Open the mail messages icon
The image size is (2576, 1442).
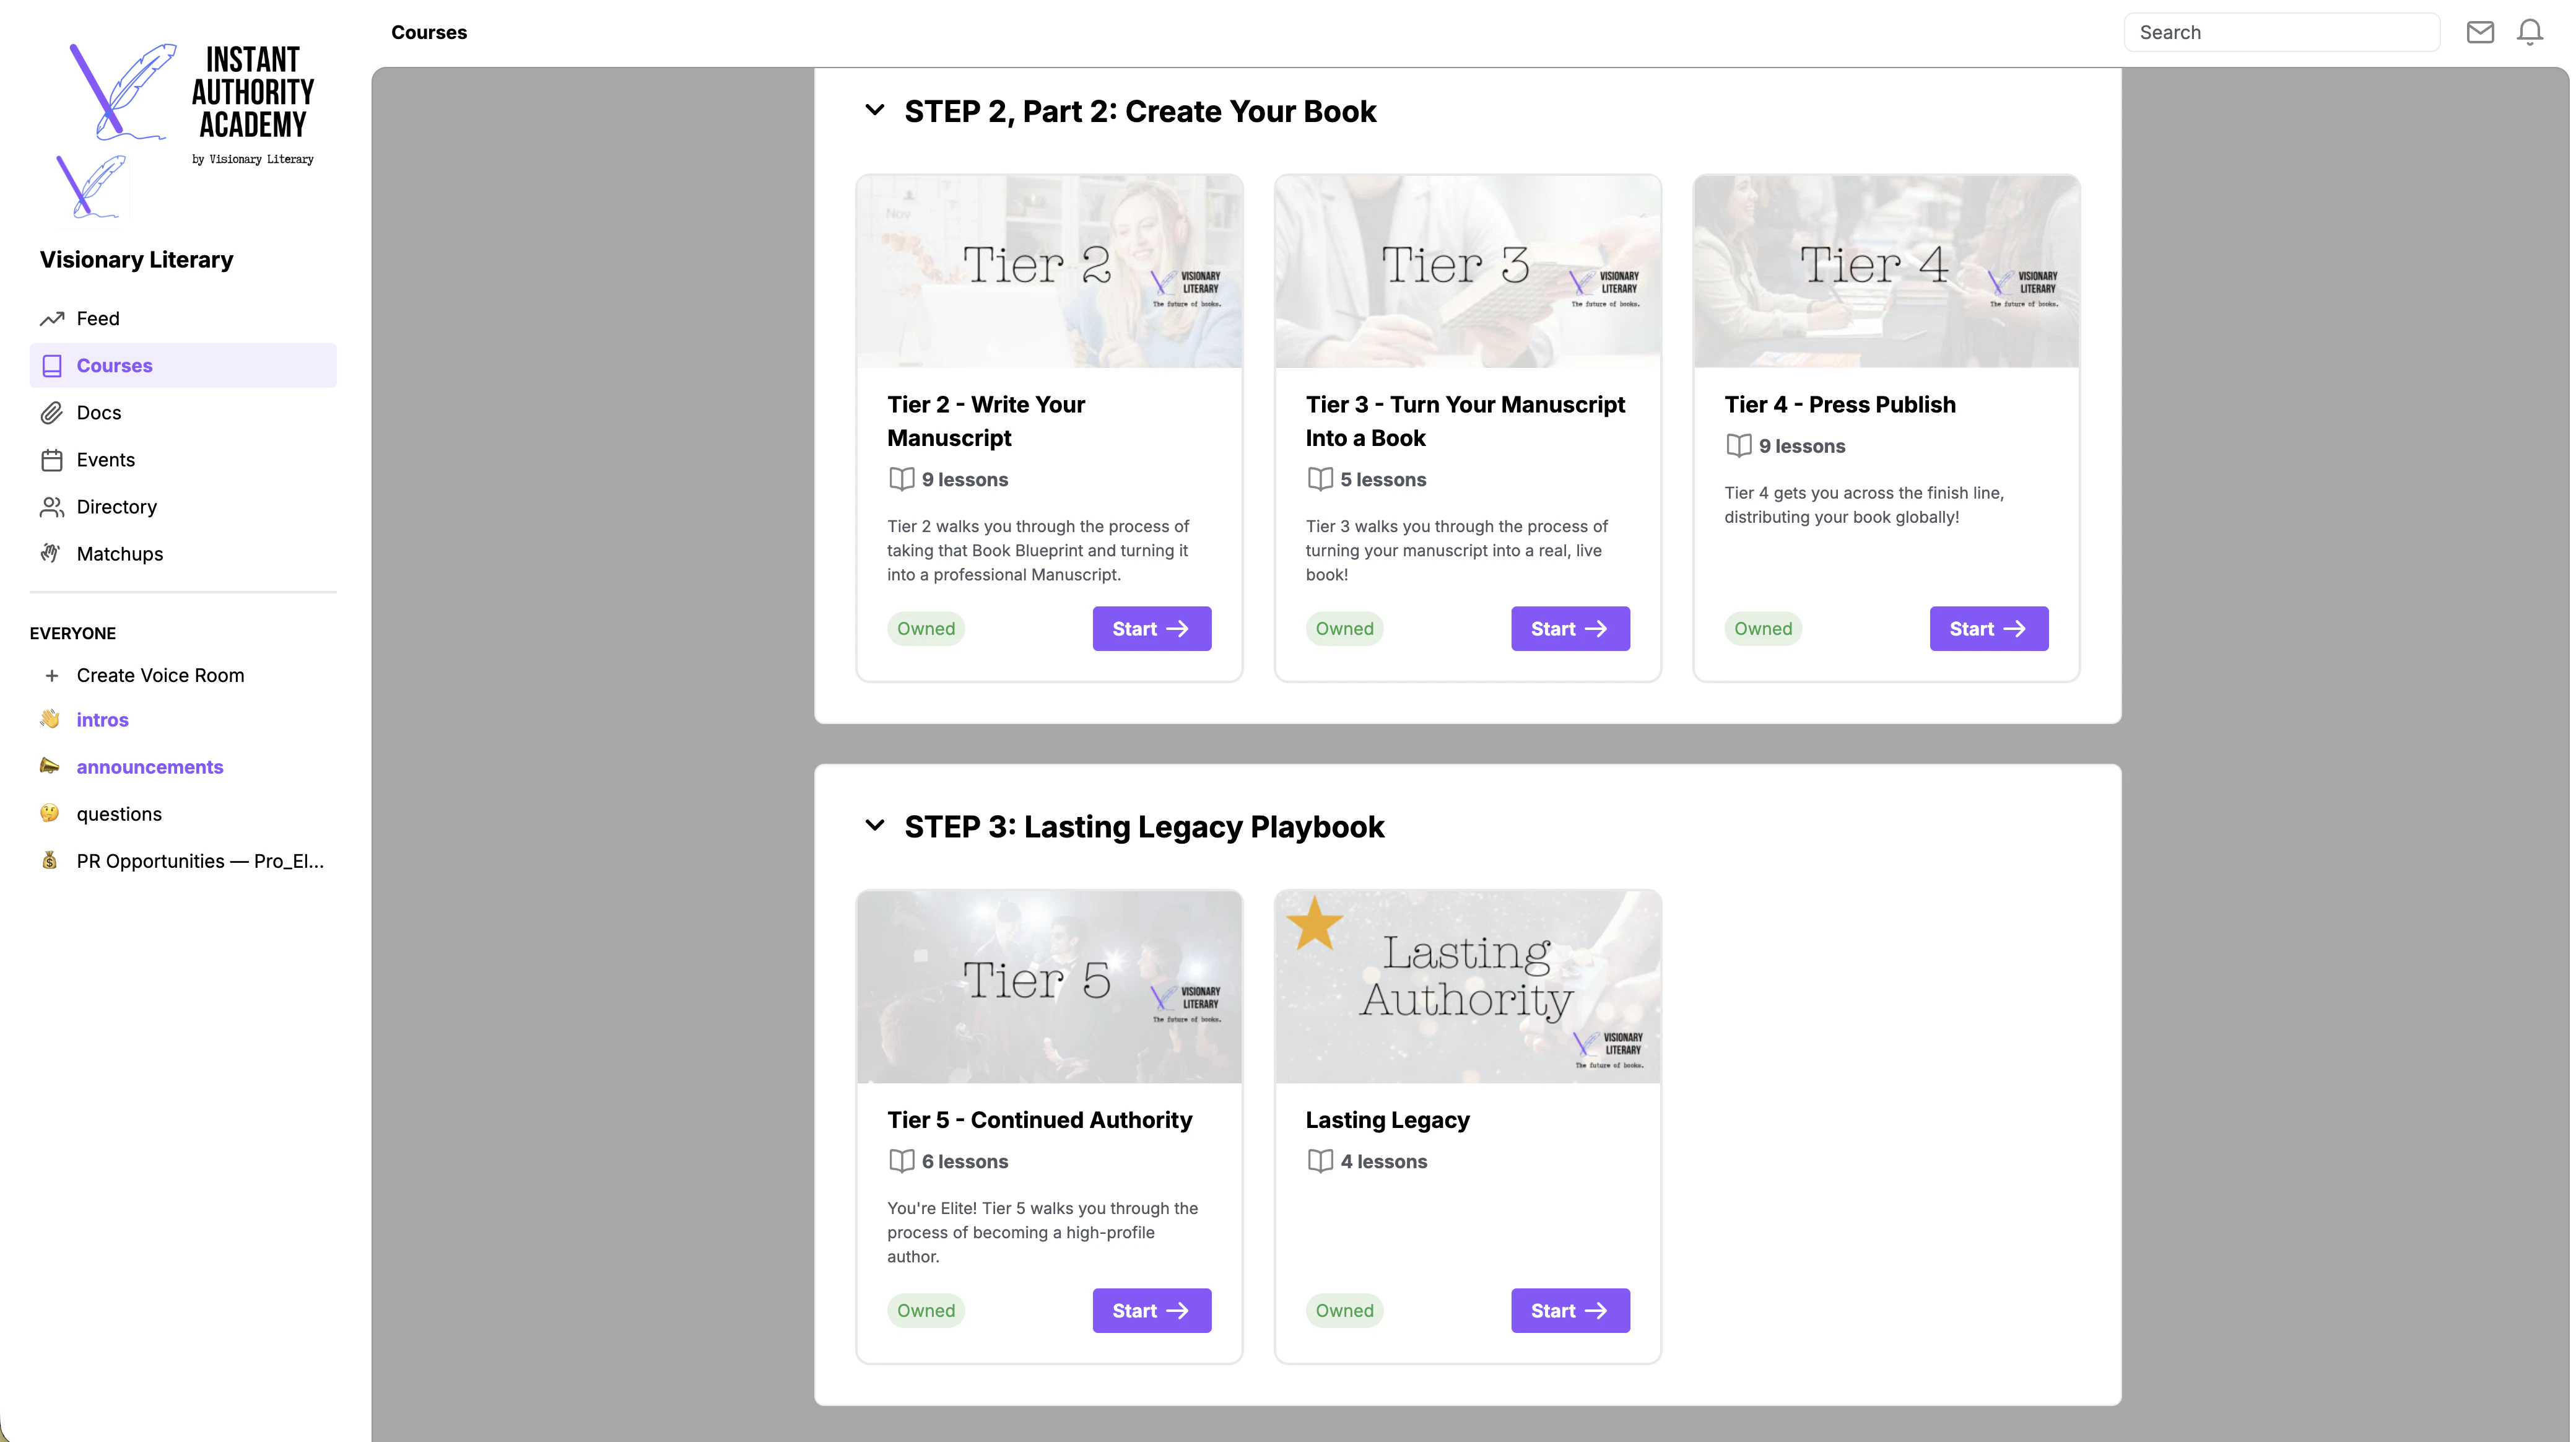(x=2479, y=32)
